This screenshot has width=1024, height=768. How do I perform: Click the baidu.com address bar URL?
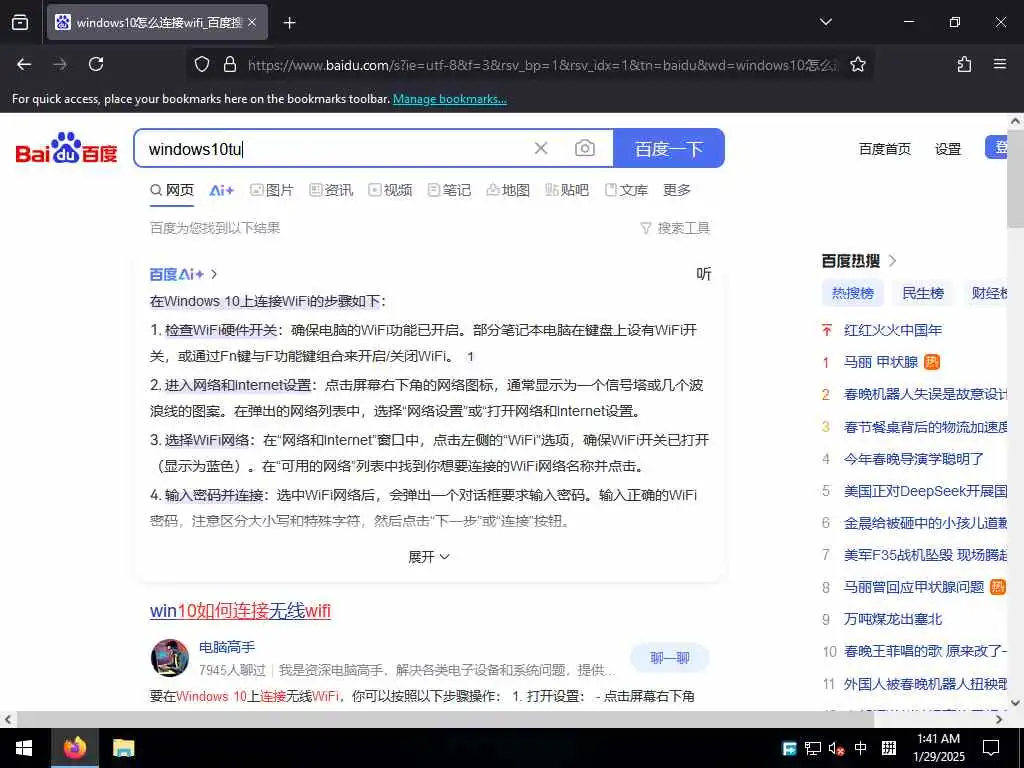[542, 65]
